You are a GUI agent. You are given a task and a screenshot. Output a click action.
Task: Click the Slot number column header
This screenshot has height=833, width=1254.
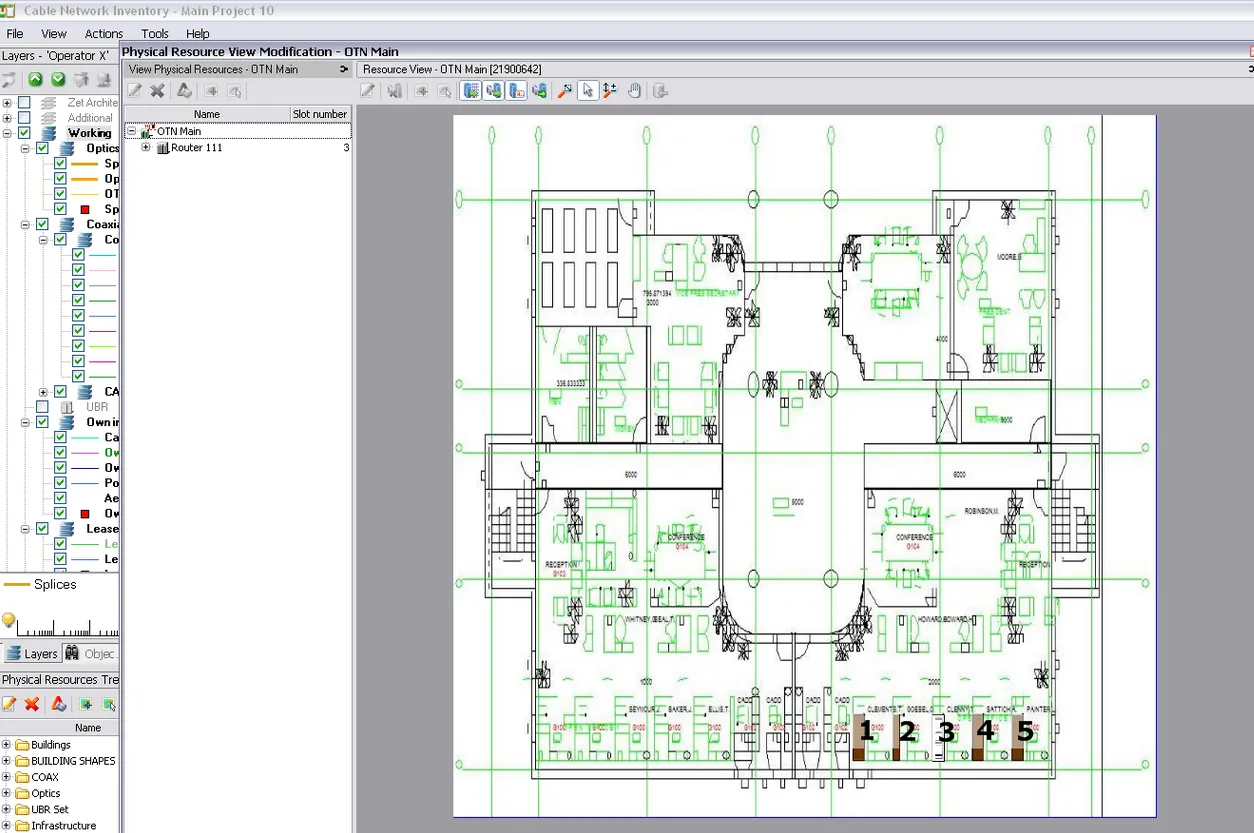click(320, 114)
